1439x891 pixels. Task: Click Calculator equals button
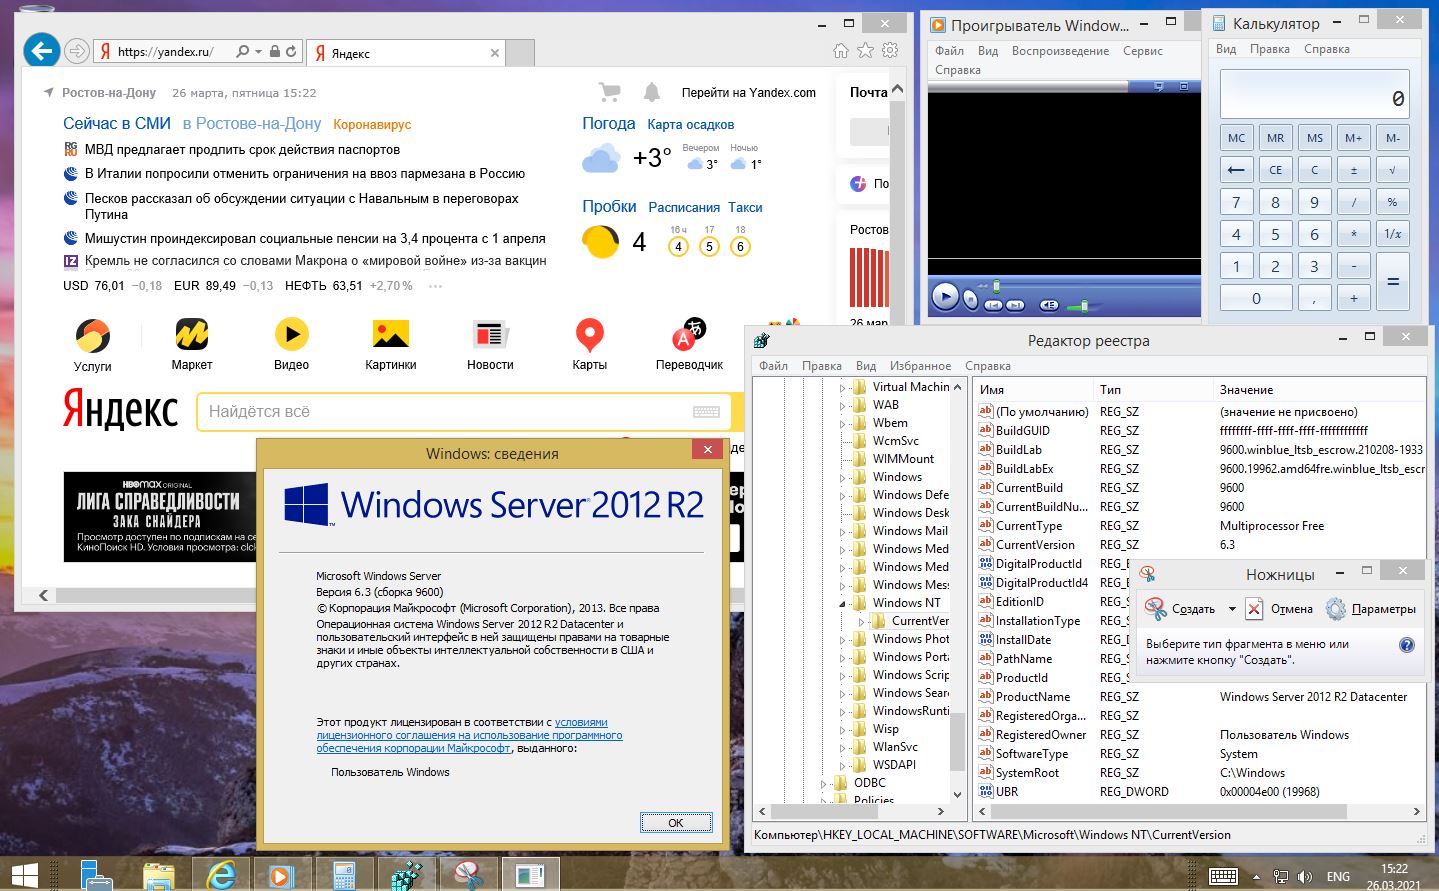[x=1392, y=282]
